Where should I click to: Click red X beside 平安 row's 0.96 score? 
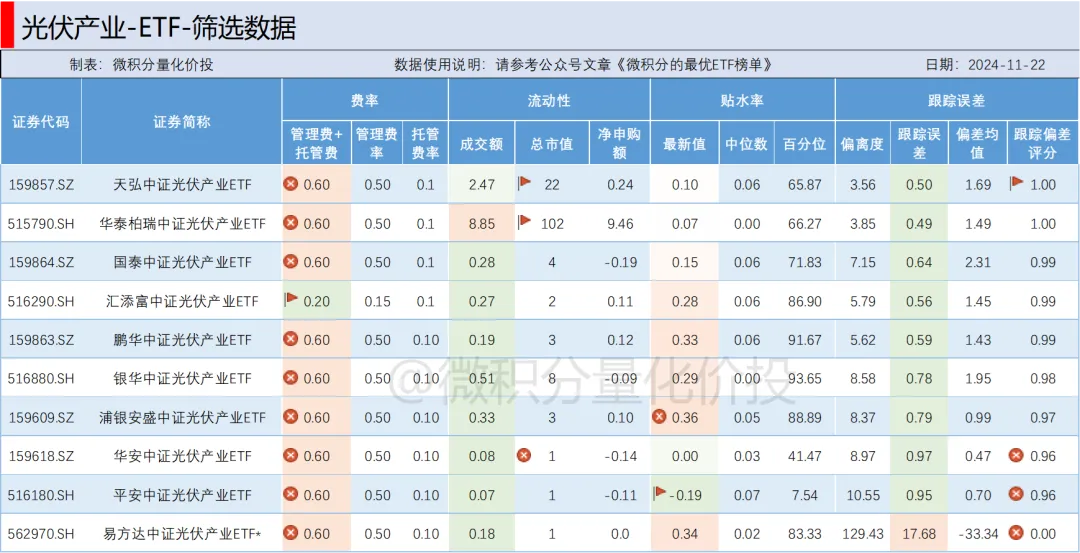point(1016,494)
